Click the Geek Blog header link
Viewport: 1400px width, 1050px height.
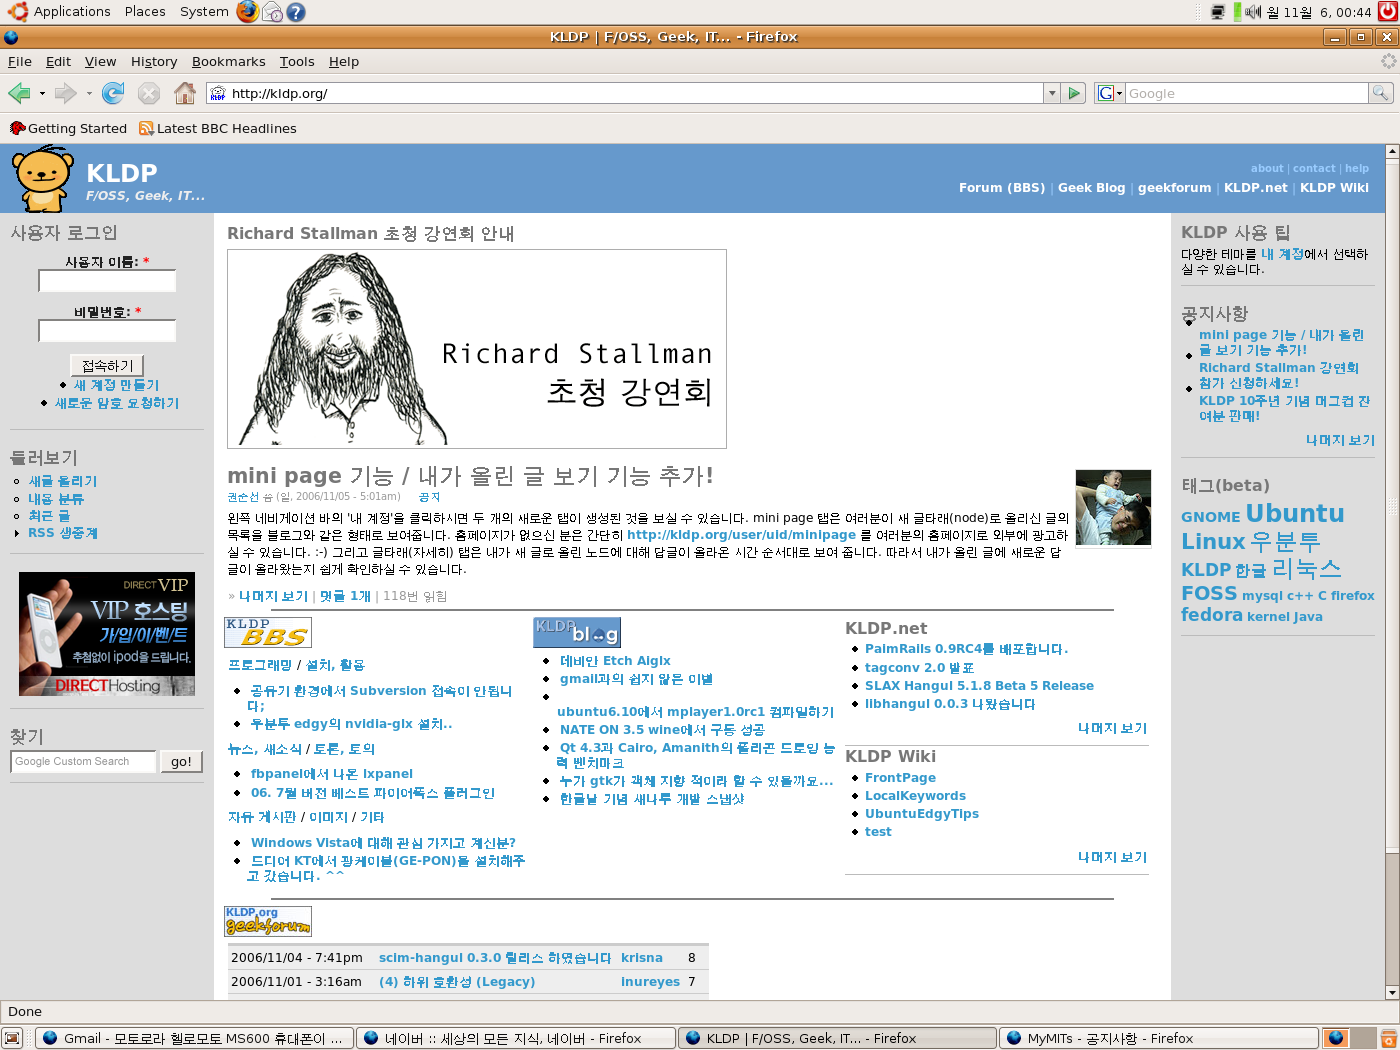pos(1091,187)
